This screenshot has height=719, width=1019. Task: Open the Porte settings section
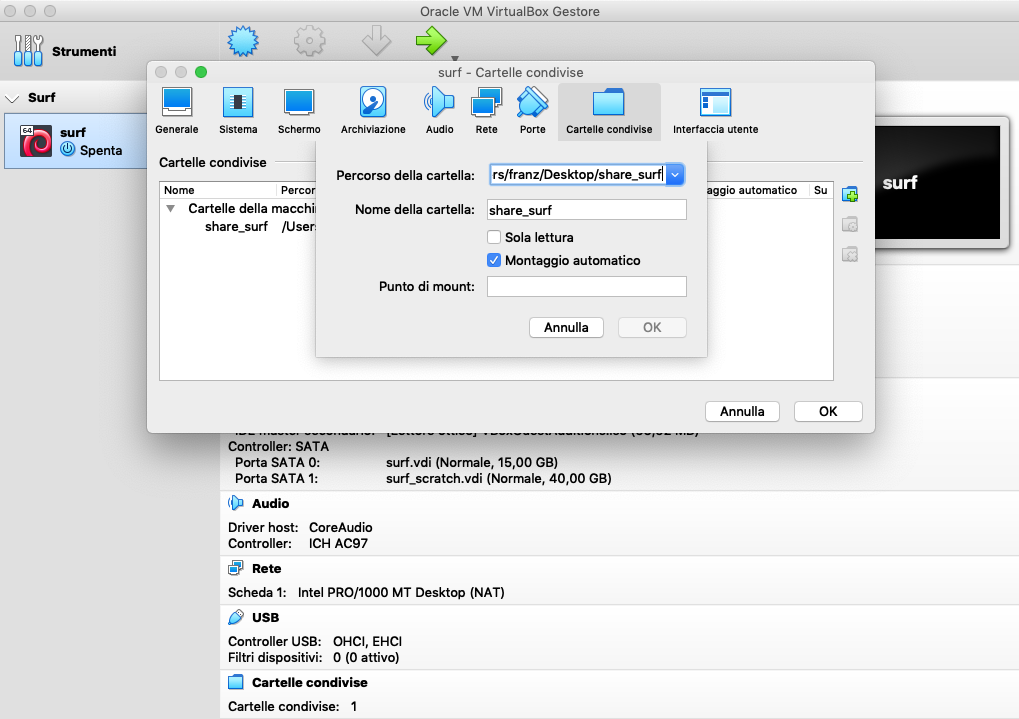532,111
